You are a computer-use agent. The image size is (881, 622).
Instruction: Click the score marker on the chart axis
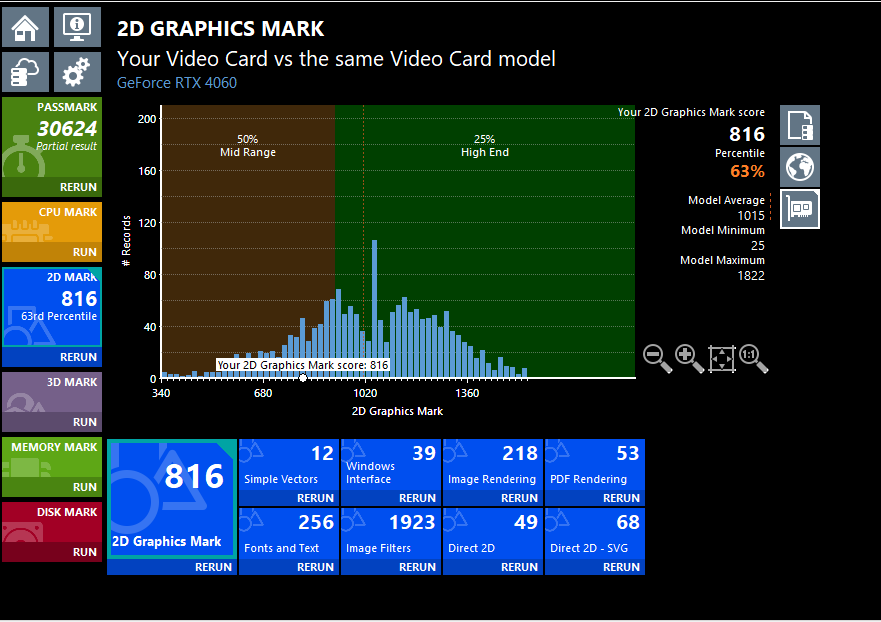coord(303,378)
